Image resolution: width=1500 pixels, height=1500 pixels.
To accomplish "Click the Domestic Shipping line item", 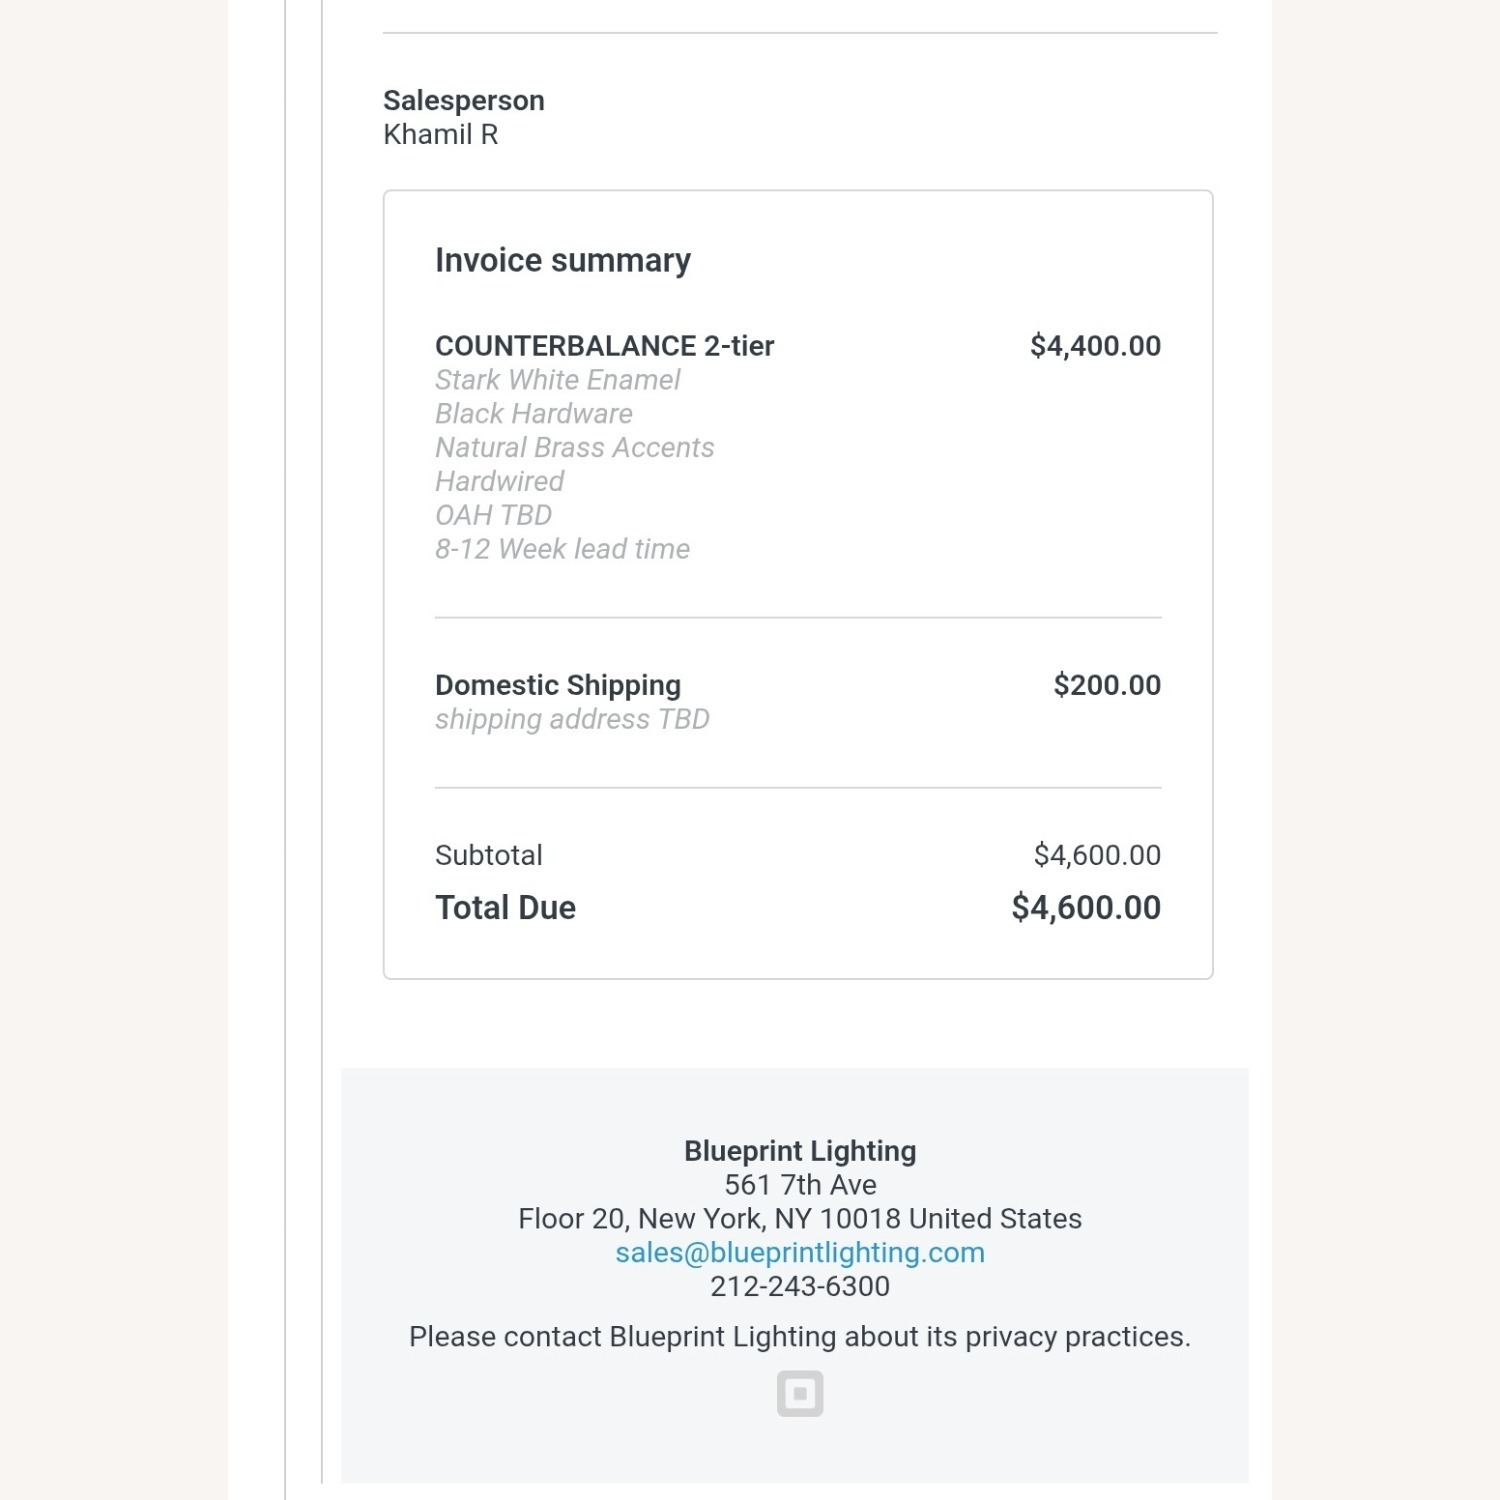I will [x=558, y=685].
